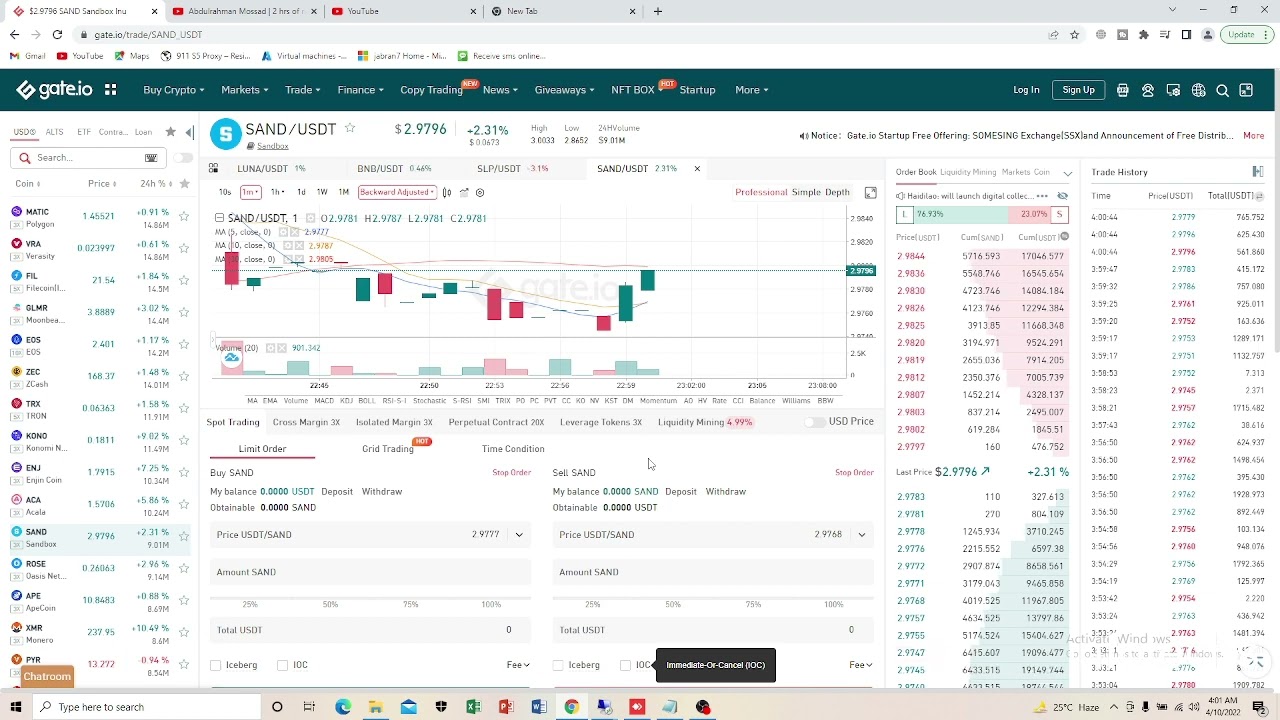The height and width of the screenshot is (720, 1280).
Task: Open chart settings gear icon
Action: 480,192
